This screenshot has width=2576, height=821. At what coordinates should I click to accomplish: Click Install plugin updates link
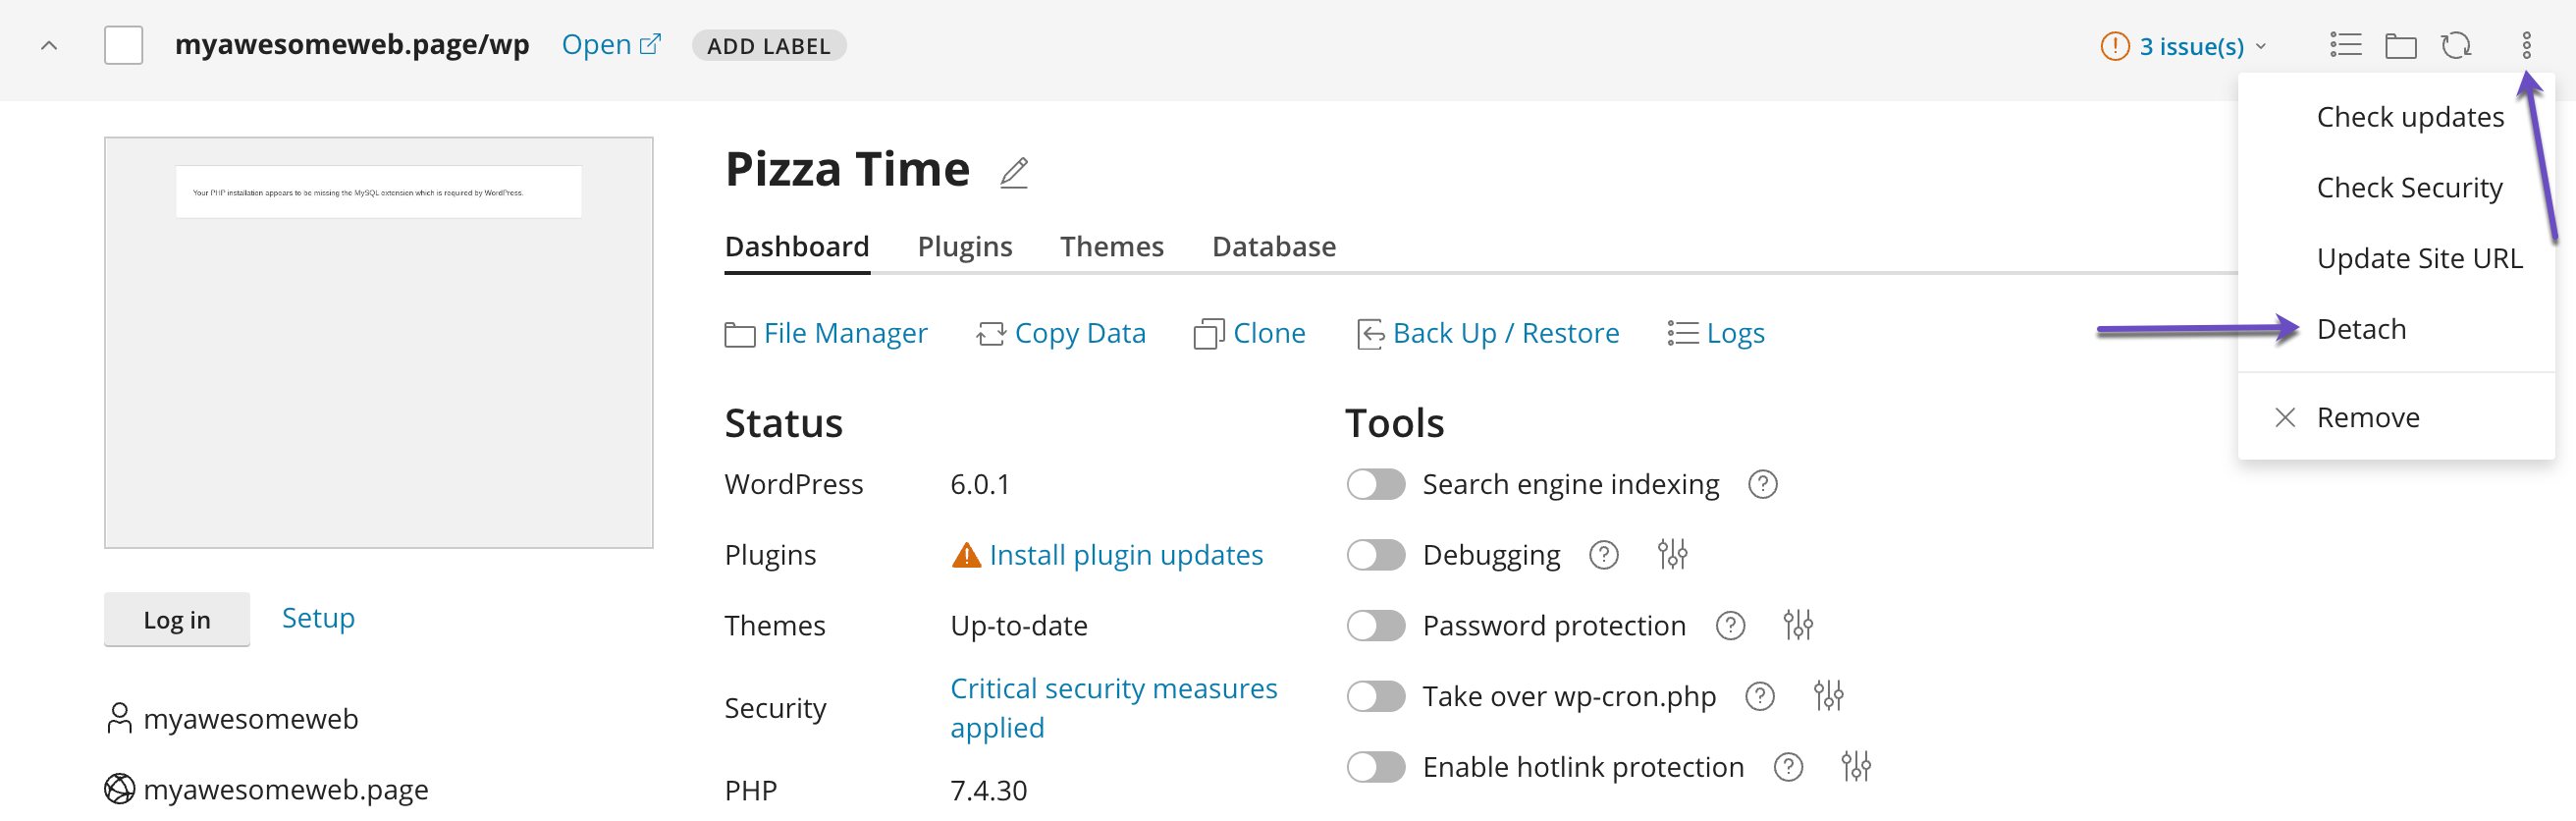point(1125,555)
